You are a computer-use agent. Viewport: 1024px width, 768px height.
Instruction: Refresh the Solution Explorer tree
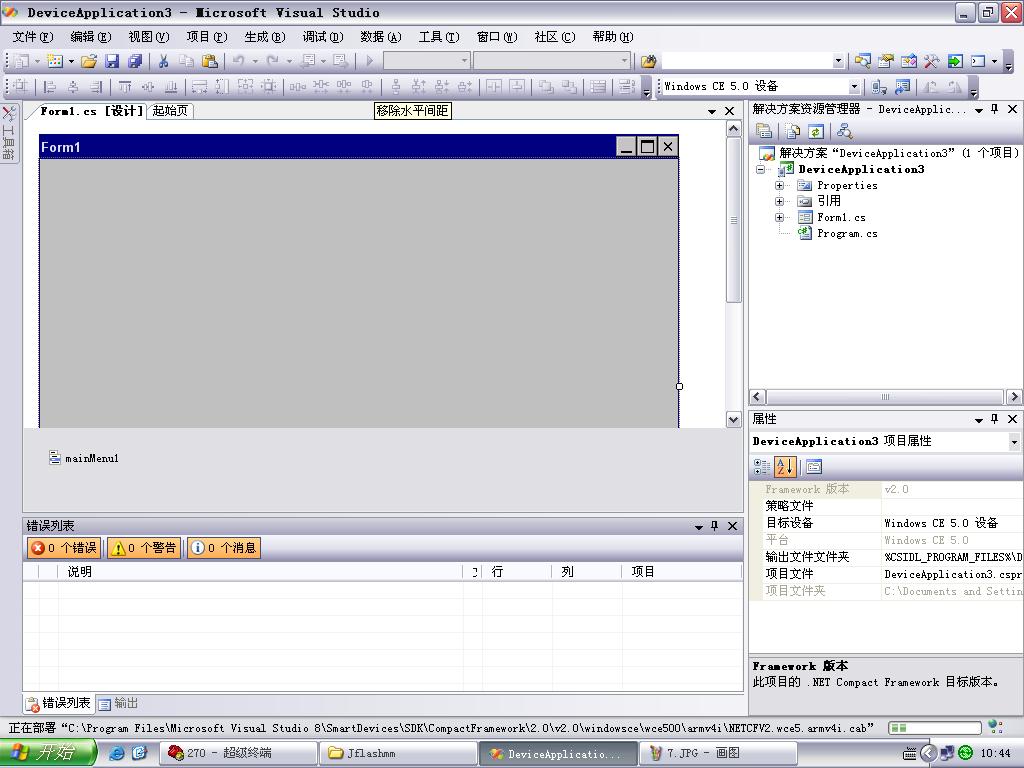816,131
